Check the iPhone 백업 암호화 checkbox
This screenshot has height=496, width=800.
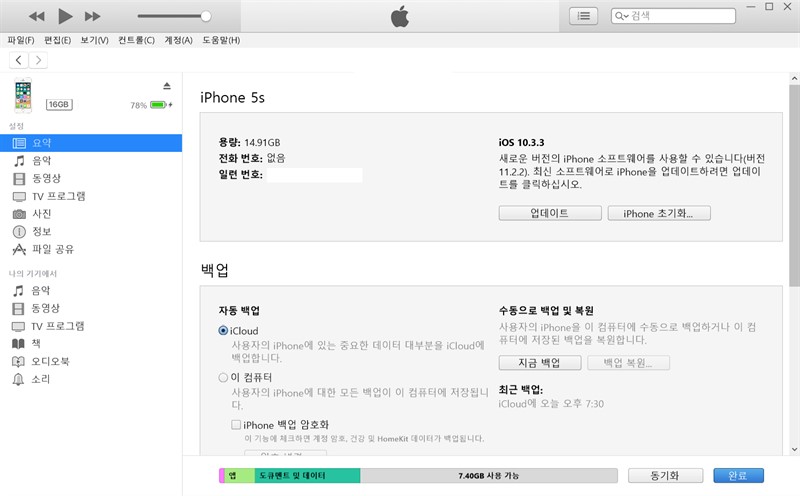236,425
